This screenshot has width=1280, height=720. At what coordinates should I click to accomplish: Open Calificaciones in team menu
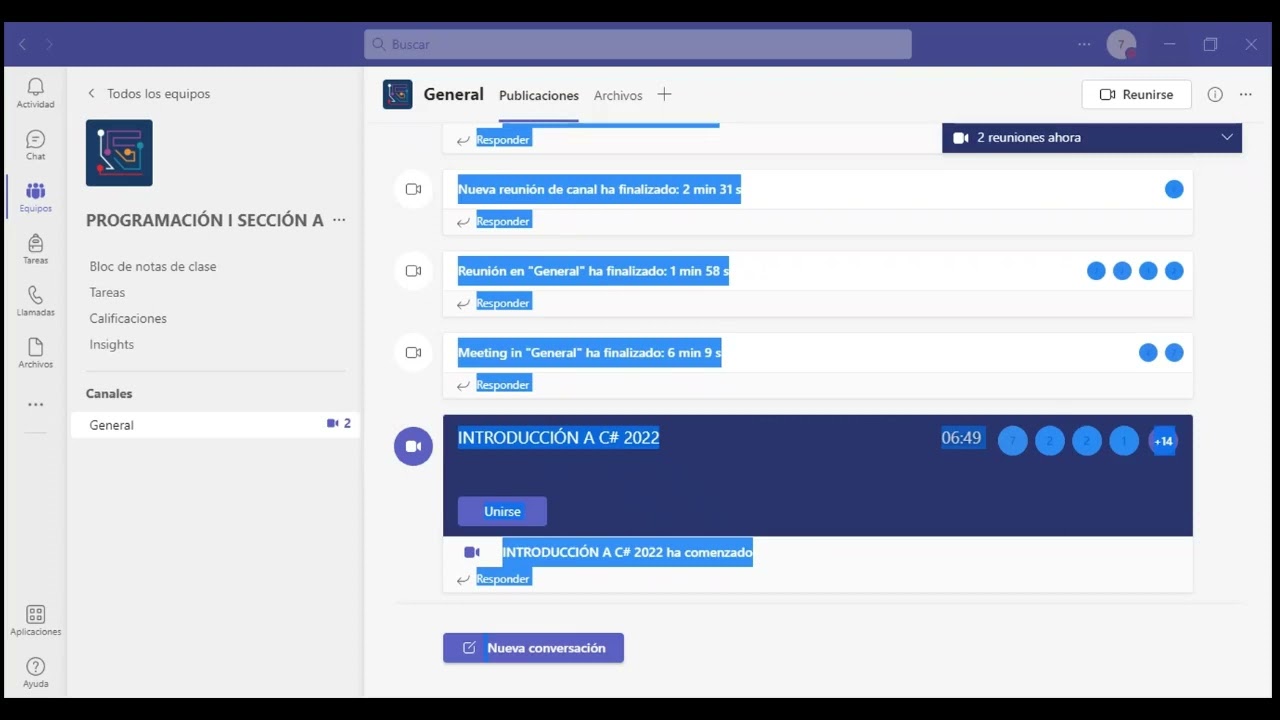point(128,319)
